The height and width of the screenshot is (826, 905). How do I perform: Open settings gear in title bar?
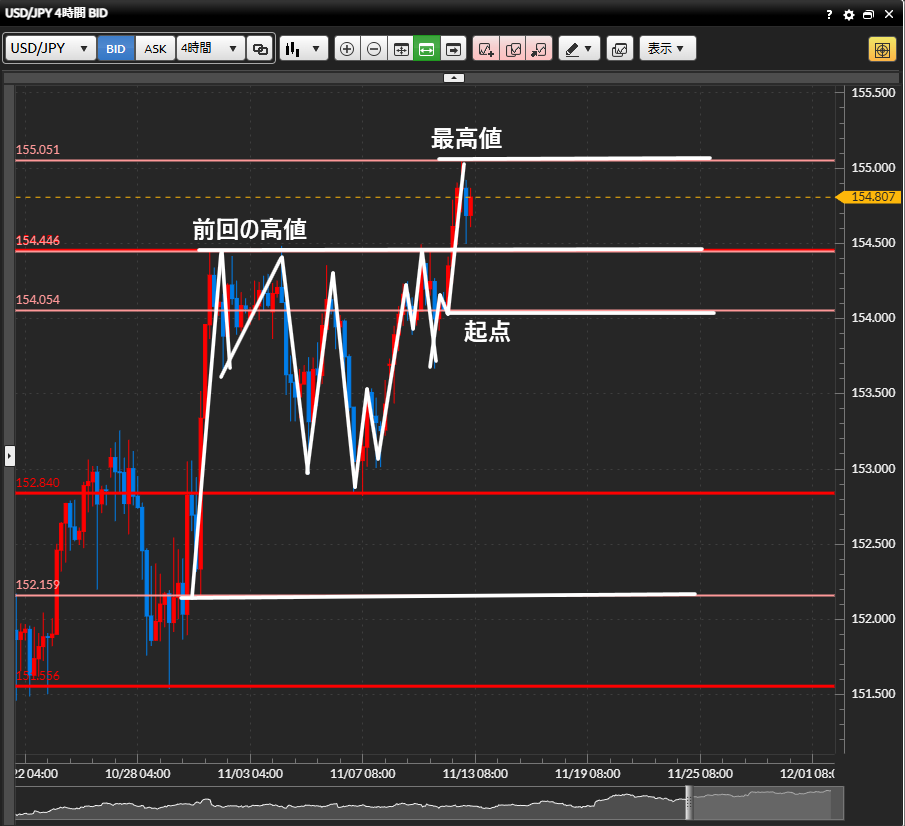pyautogui.click(x=849, y=14)
